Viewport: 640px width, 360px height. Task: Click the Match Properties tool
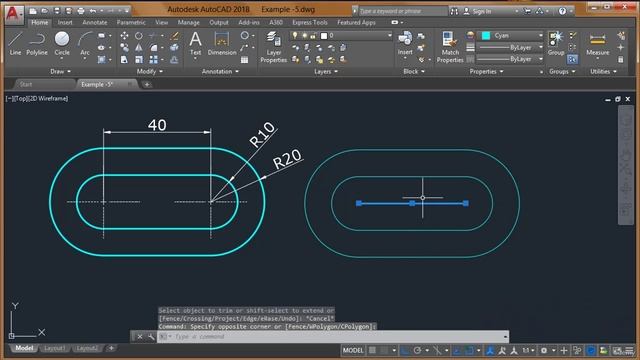(x=450, y=47)
